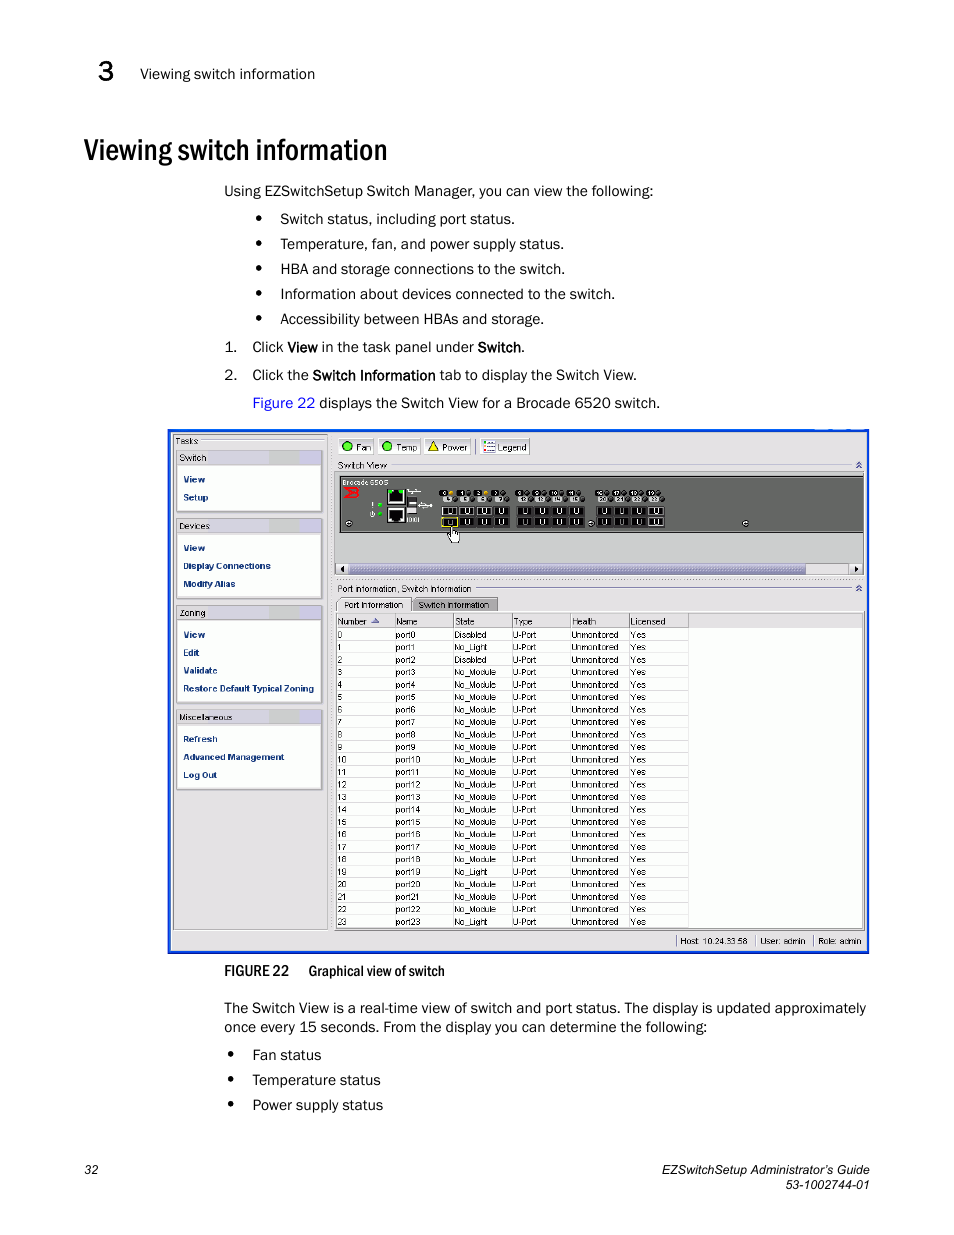Click the upper Ethernet port on switch
This screenshot has height=1235, width=954.
[396, 497]
